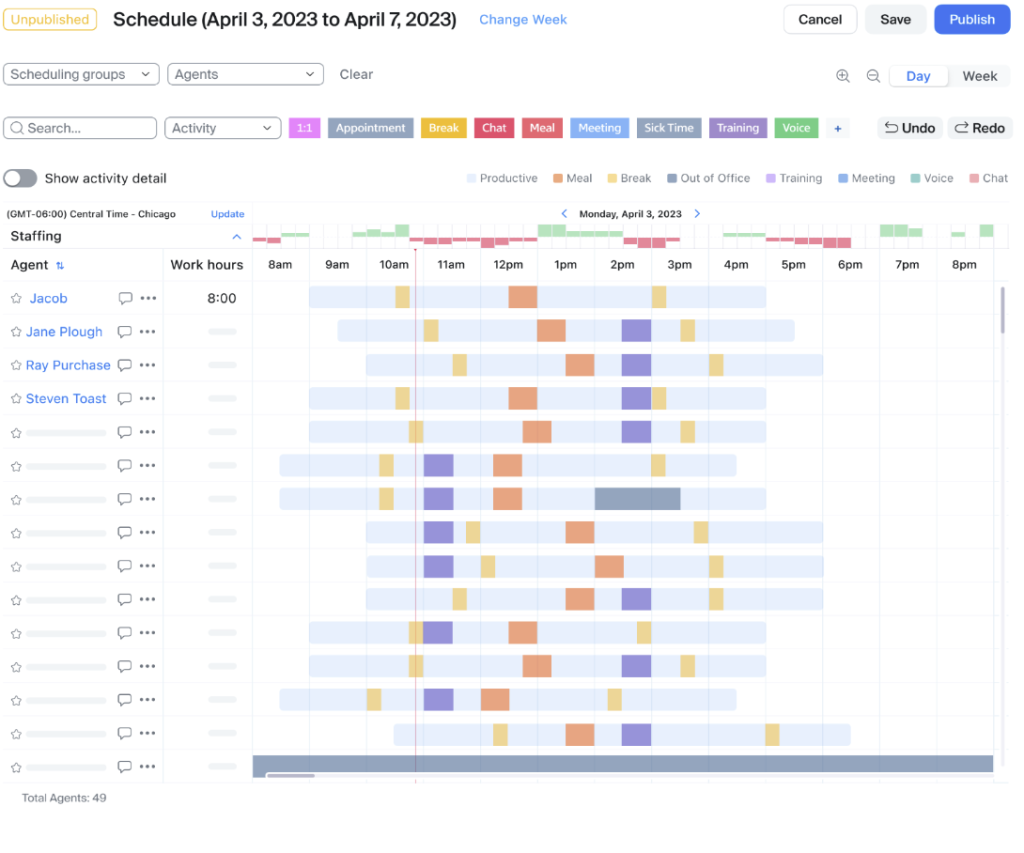Add activity with the plus icon

pyautogui.click(x=838, y=128)
